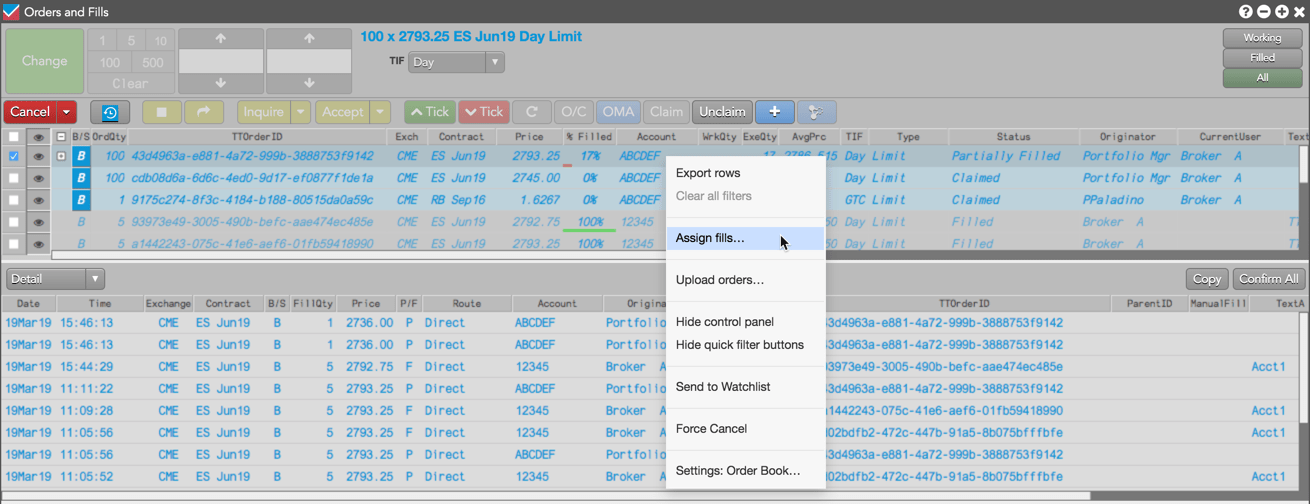The image size is (1310, 504).
Task: Click the O/C toolbar button
Action: 574,112
